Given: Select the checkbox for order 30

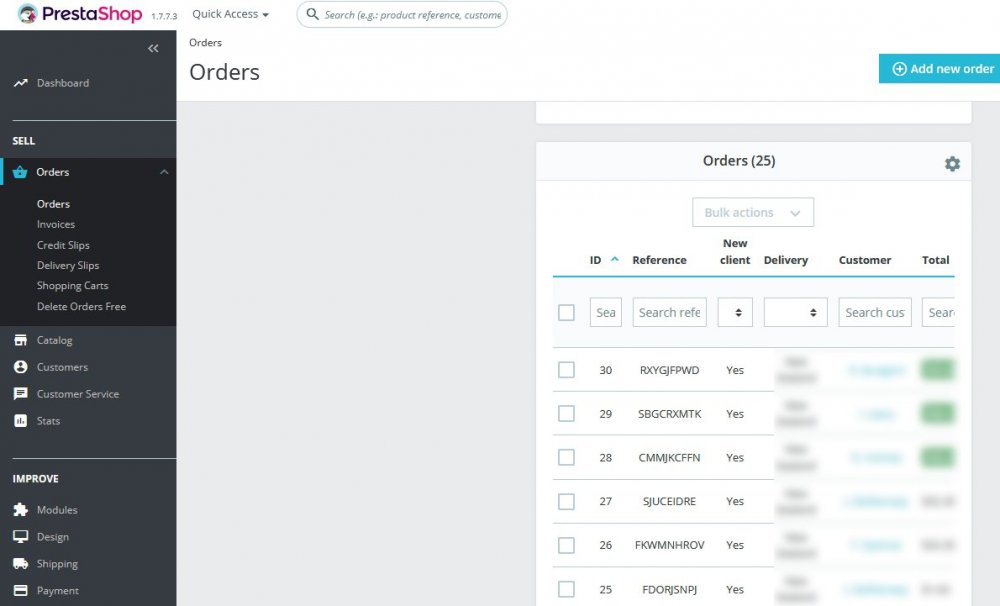Looking at the screenshot, I should [566, 369].
